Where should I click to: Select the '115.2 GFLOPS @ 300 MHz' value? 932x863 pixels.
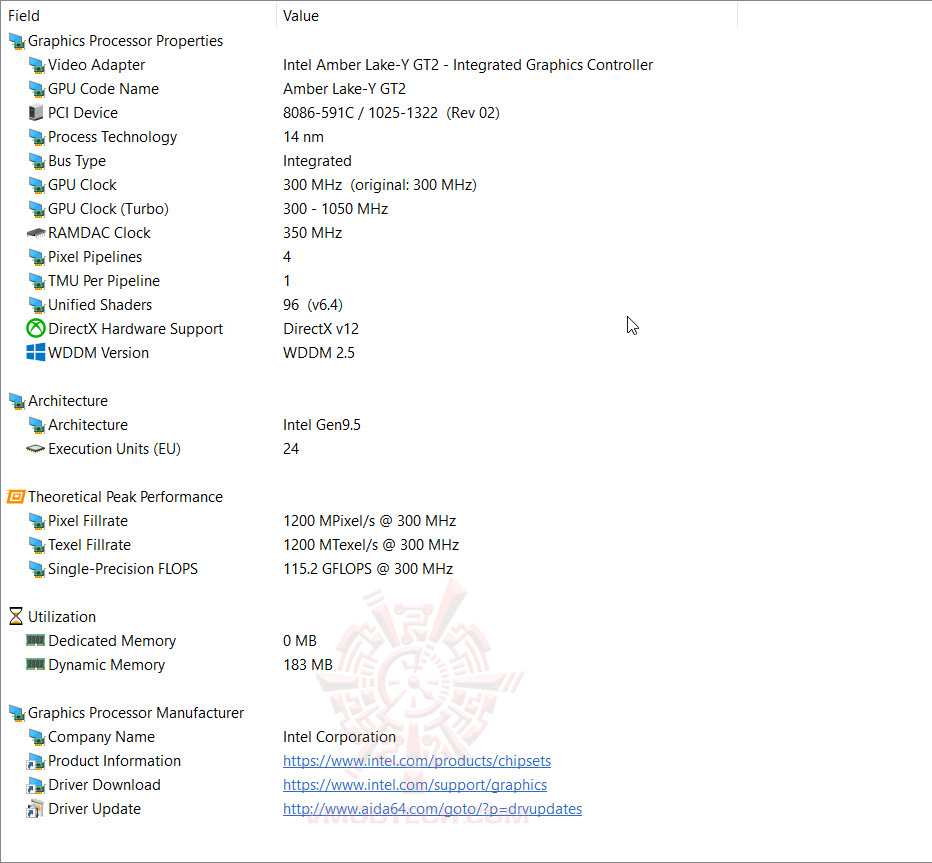click(x=368, y=569)
